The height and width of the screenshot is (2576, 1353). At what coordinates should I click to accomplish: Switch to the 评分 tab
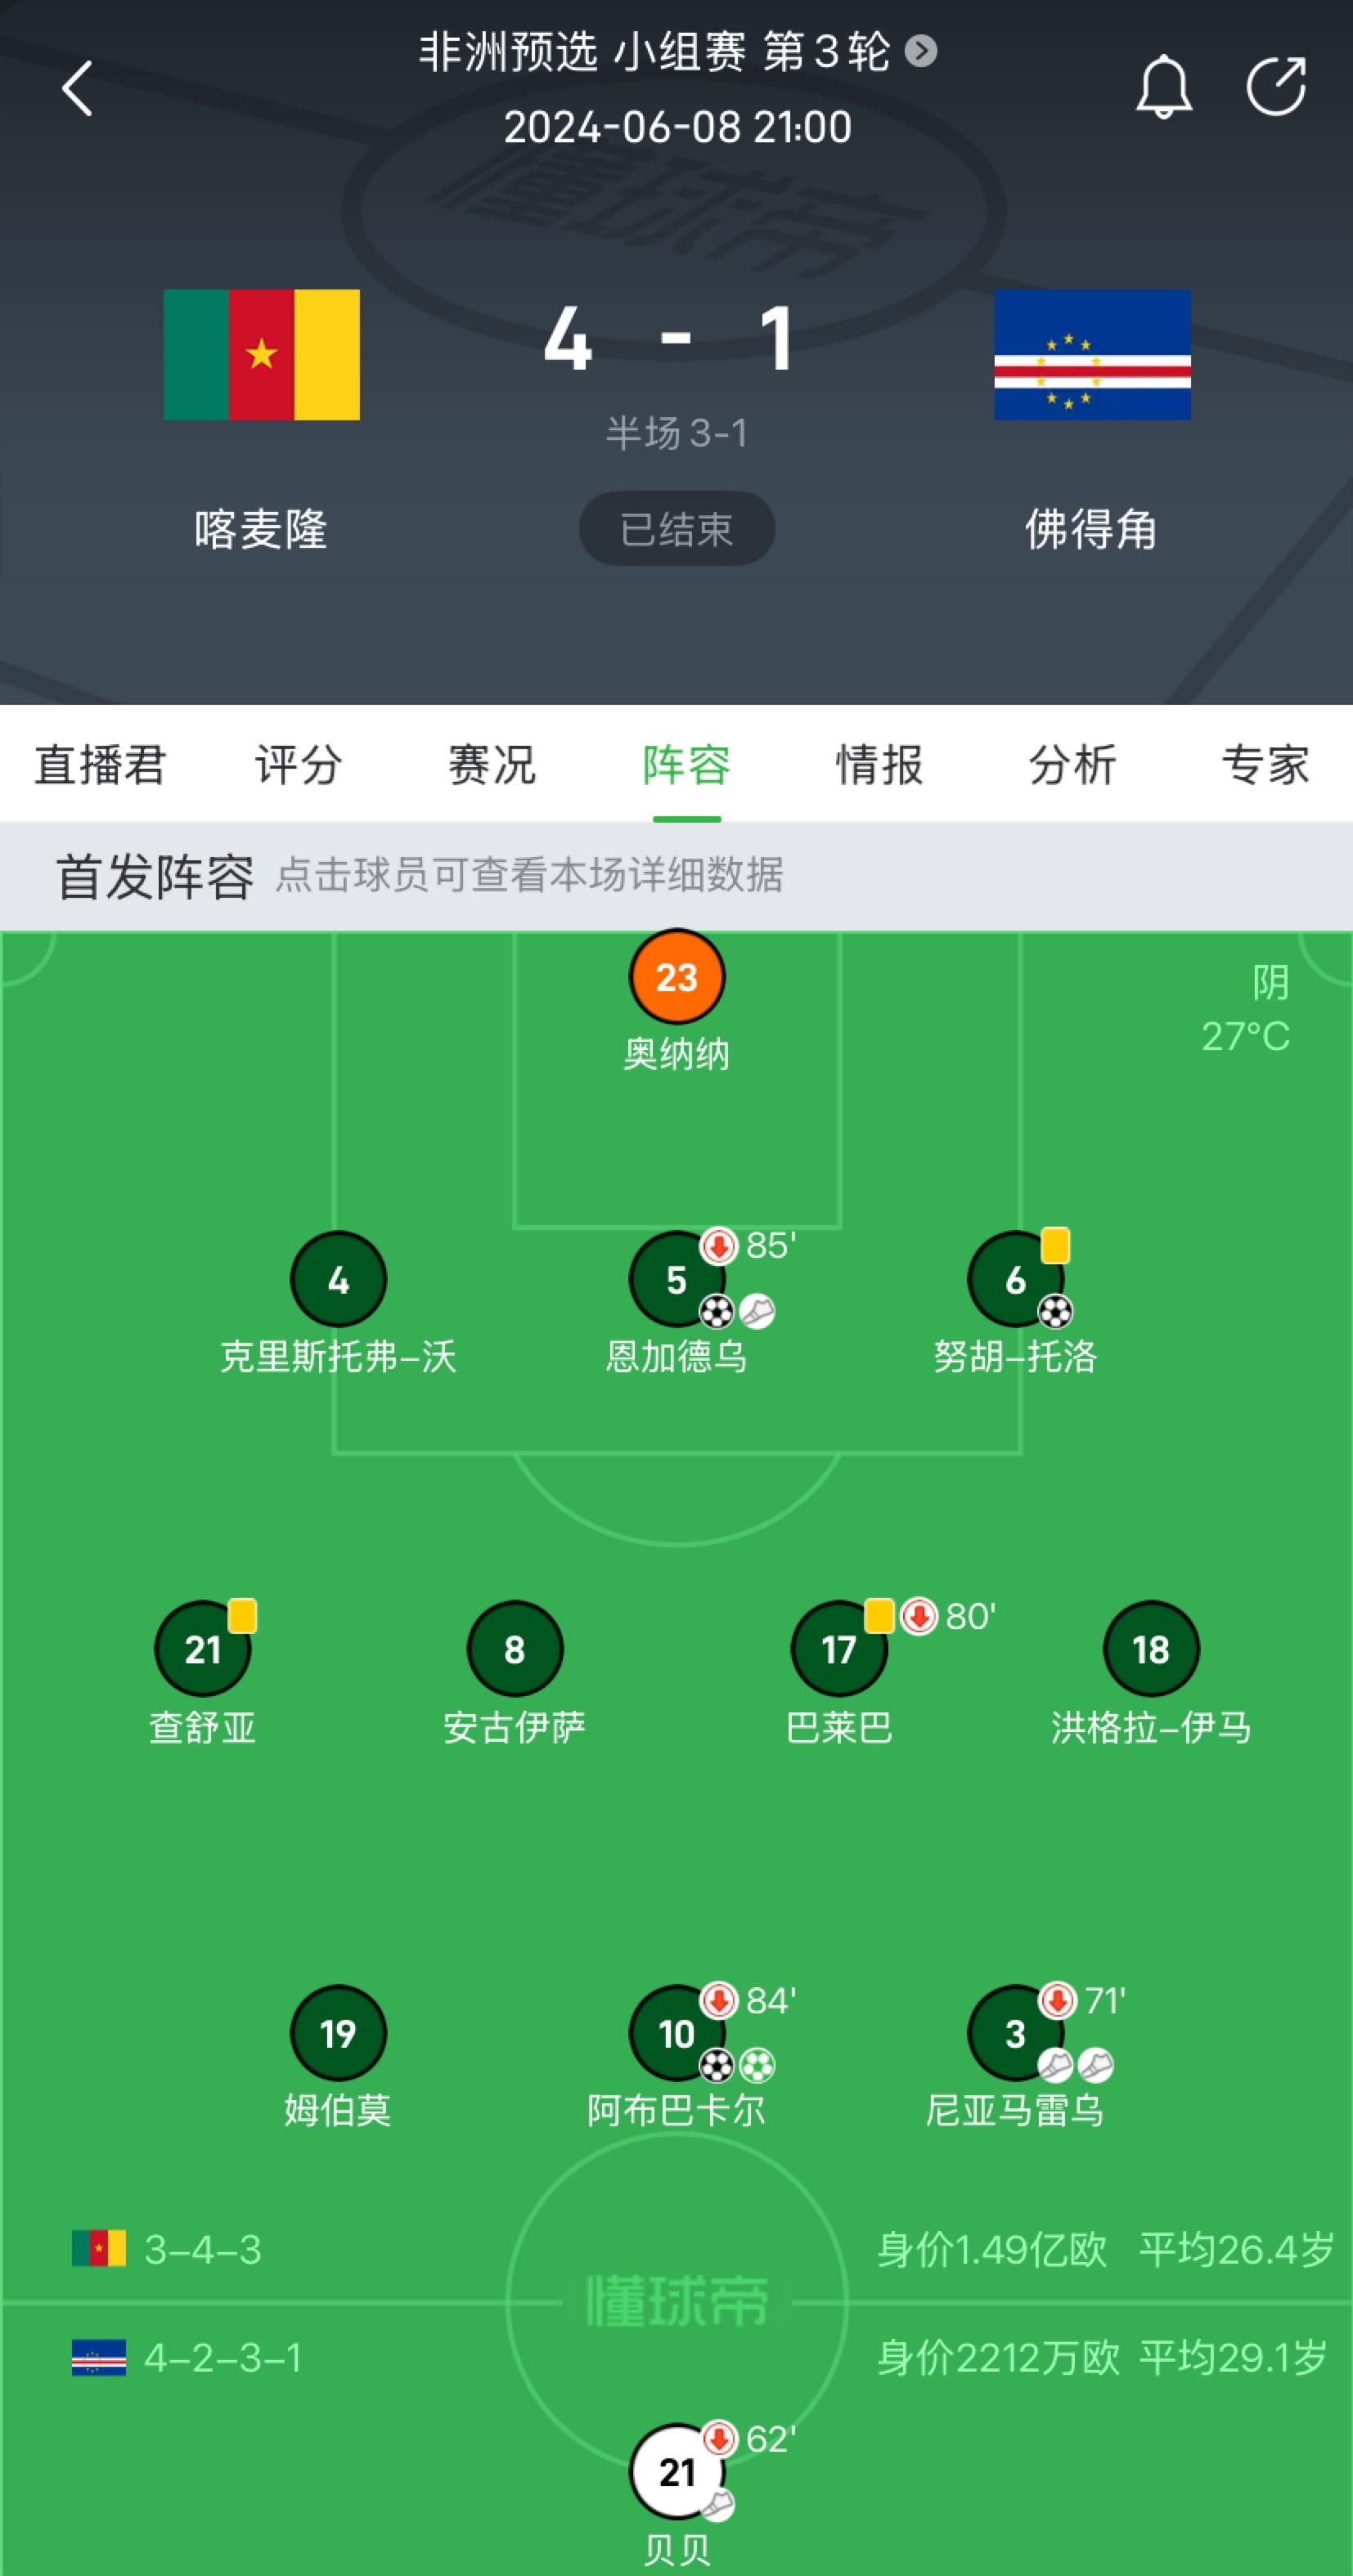coord(298,765)
